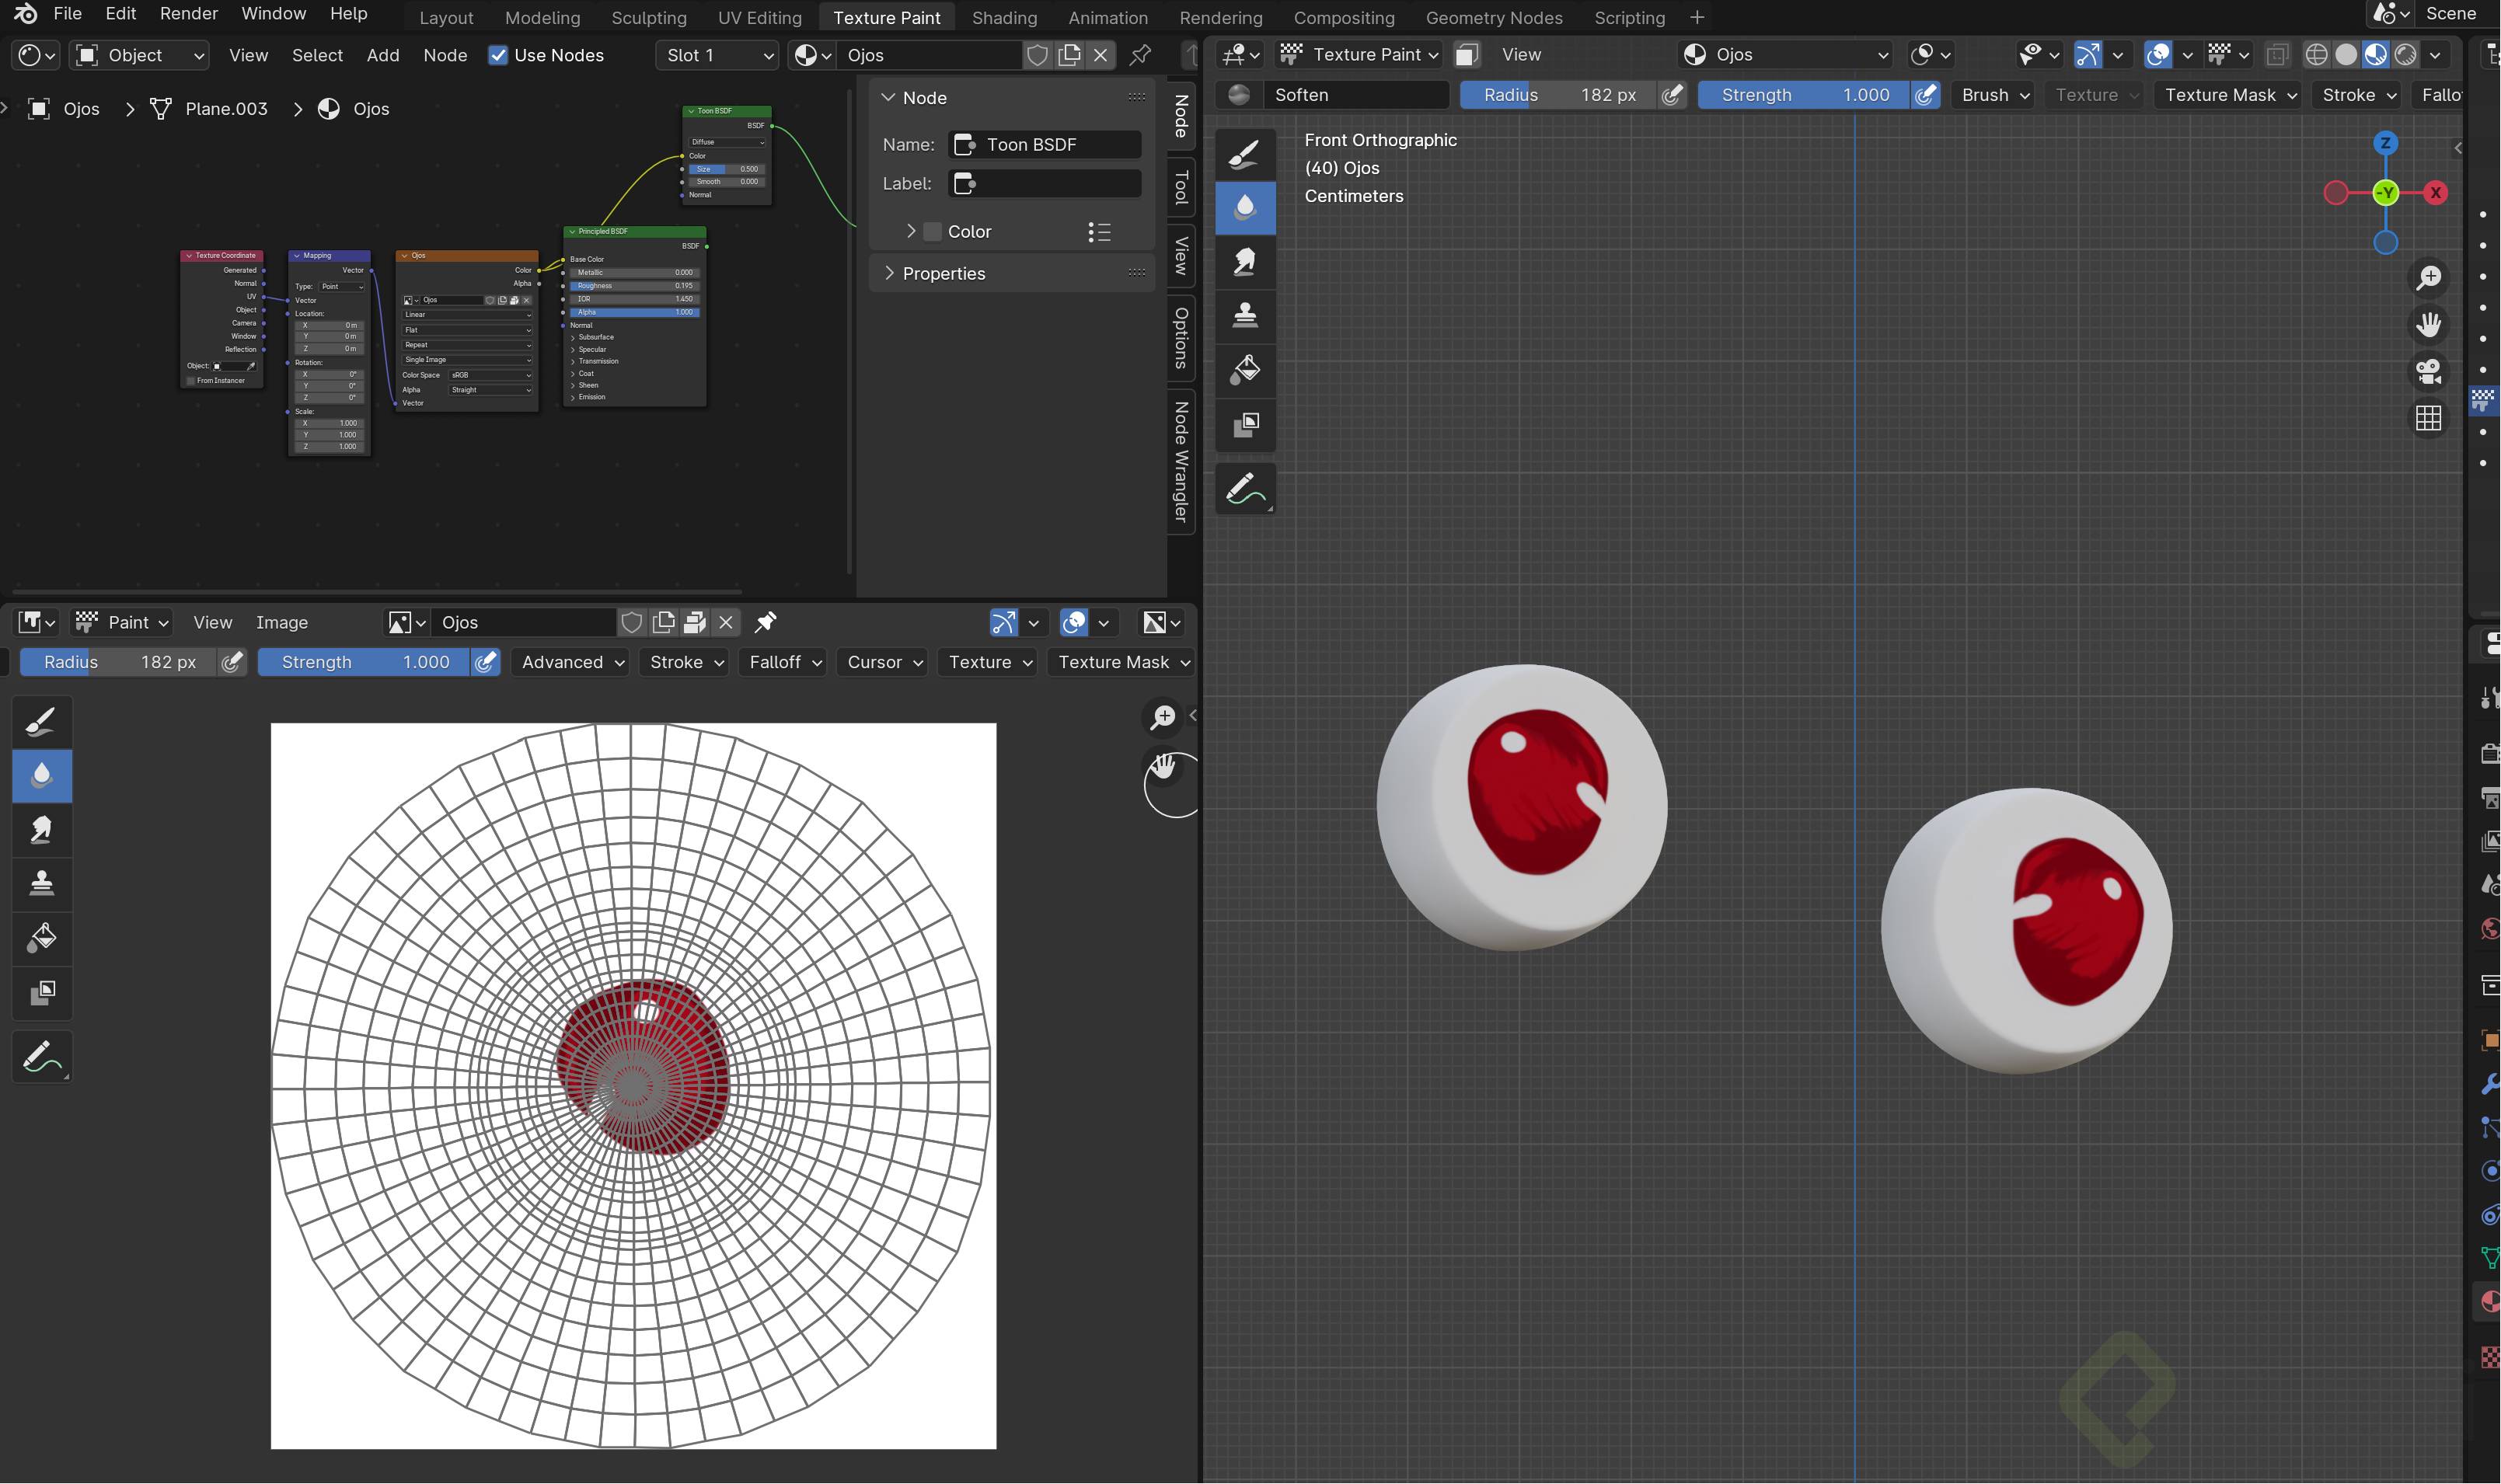Open the Node Wrangler sidebar tab
The image size is (2501, 1484).
pos(1181,461)
